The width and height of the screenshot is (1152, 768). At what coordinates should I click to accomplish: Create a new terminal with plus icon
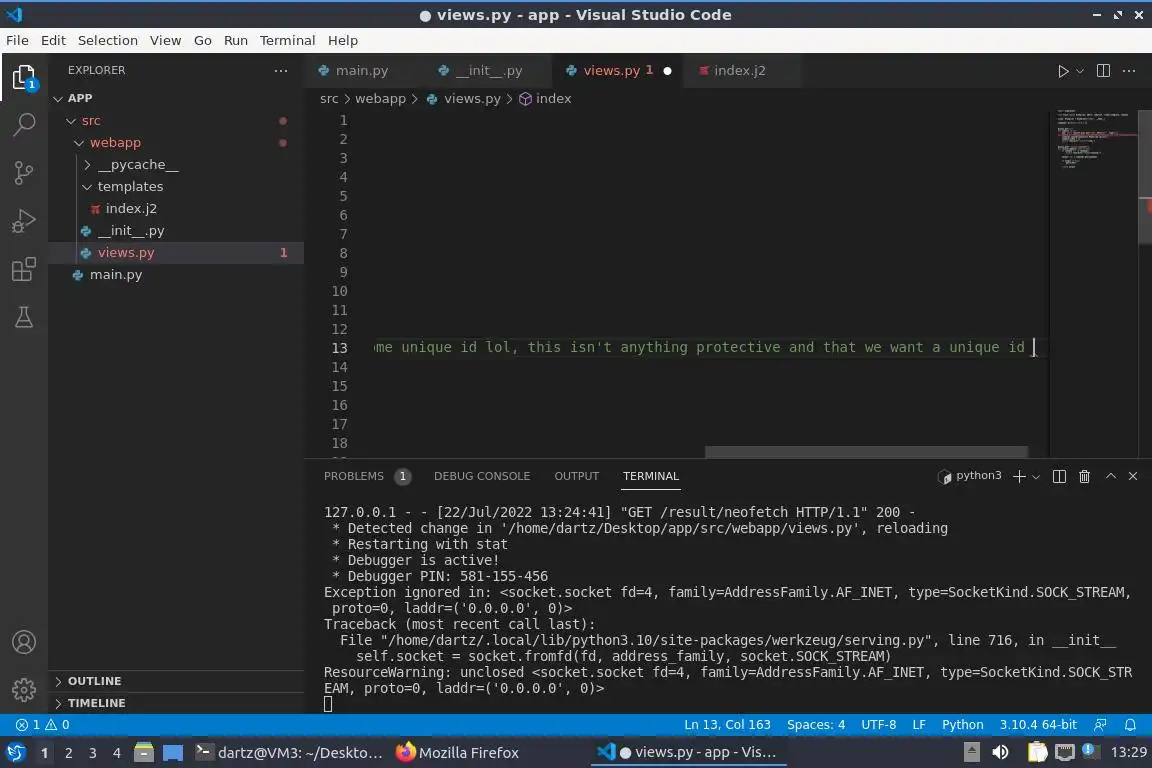(x=1019, y=476)
